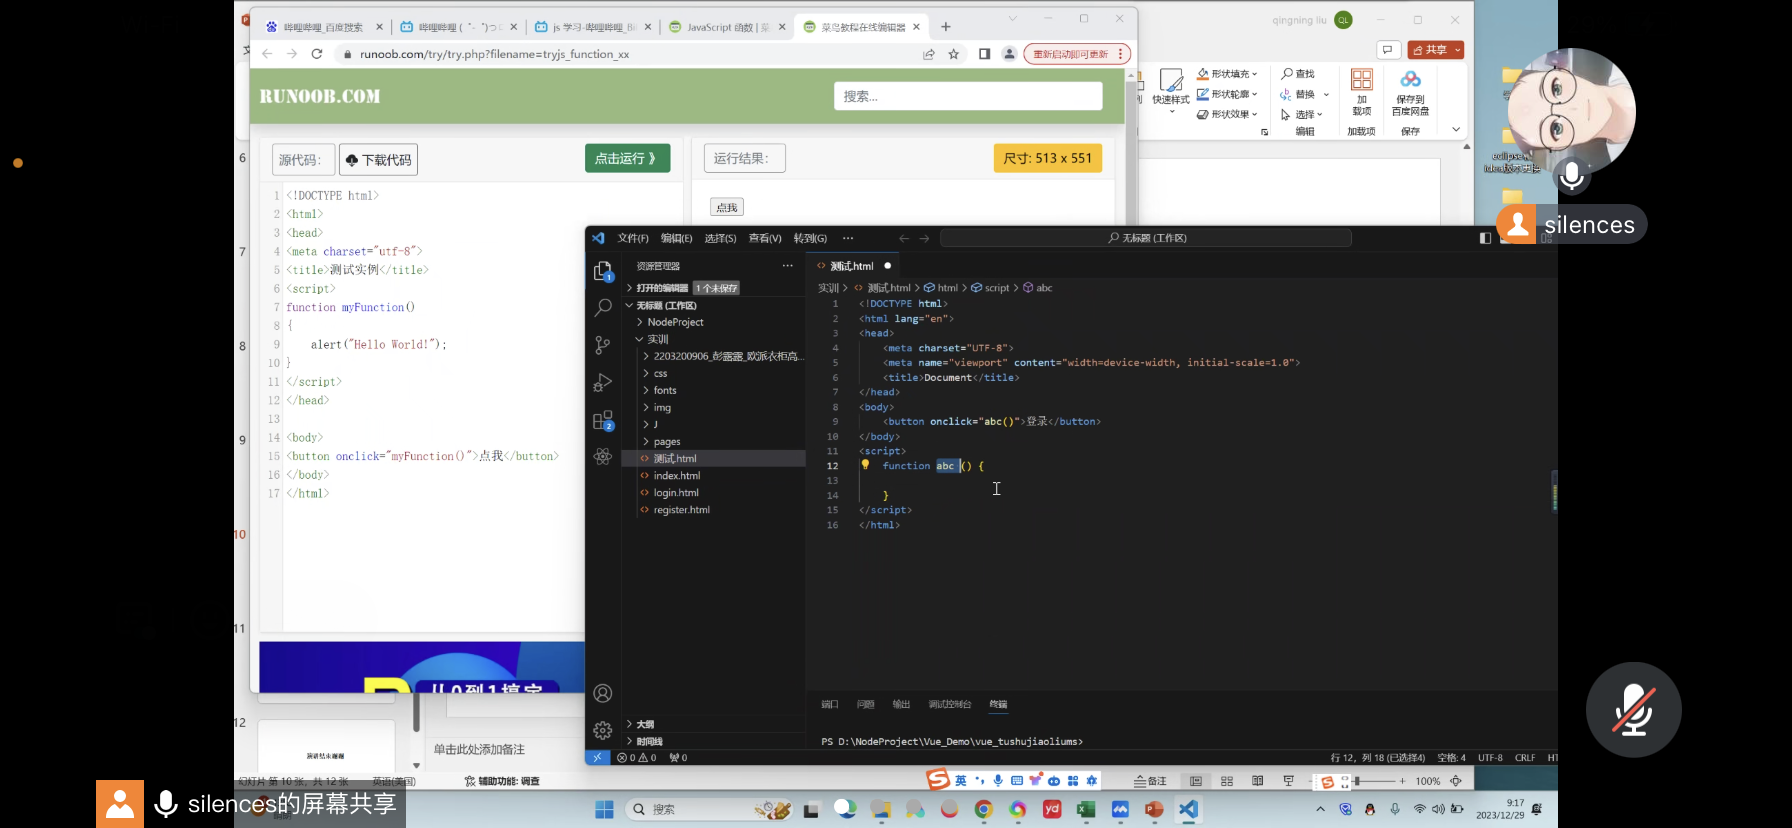Screen dimensions: 1792x828
Task: Switch to the Problems (问题) panel tab
Action: (865, 704)
